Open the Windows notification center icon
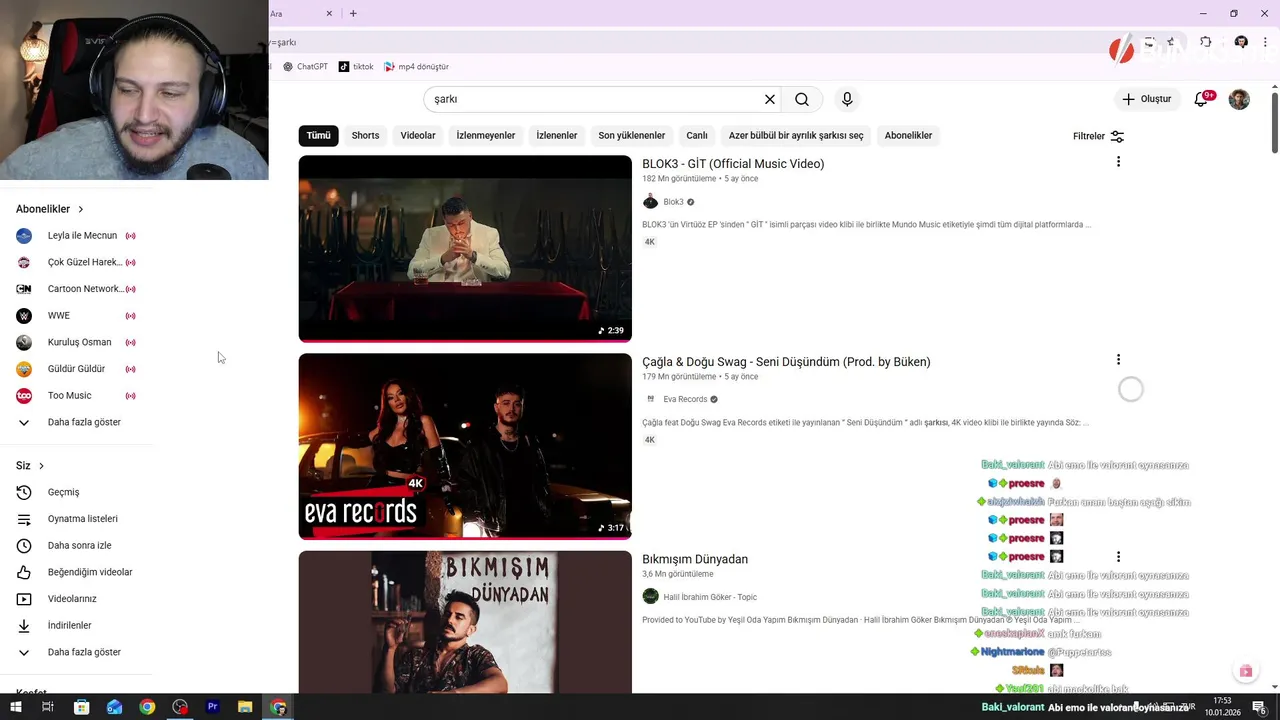Image resolution: width=1280 pixels, height=720 pixels. pos(1259,707)
